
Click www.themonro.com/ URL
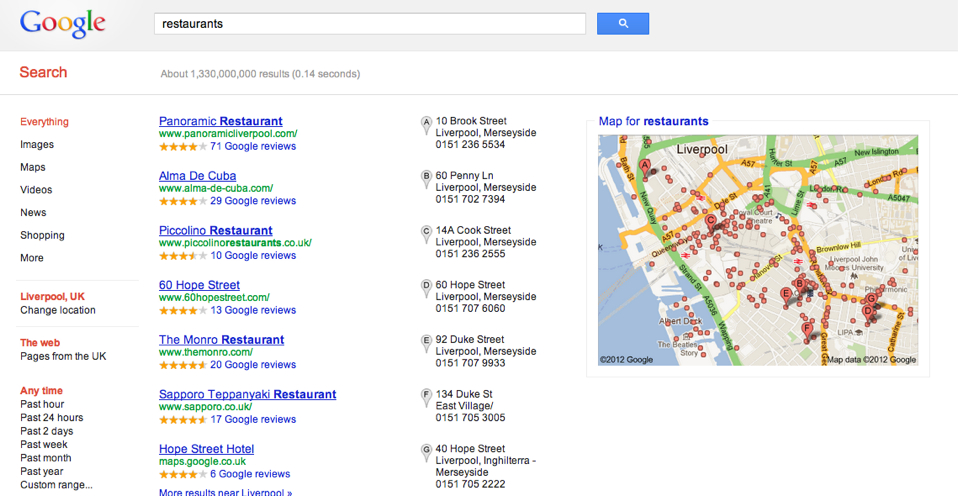point(206,352)
